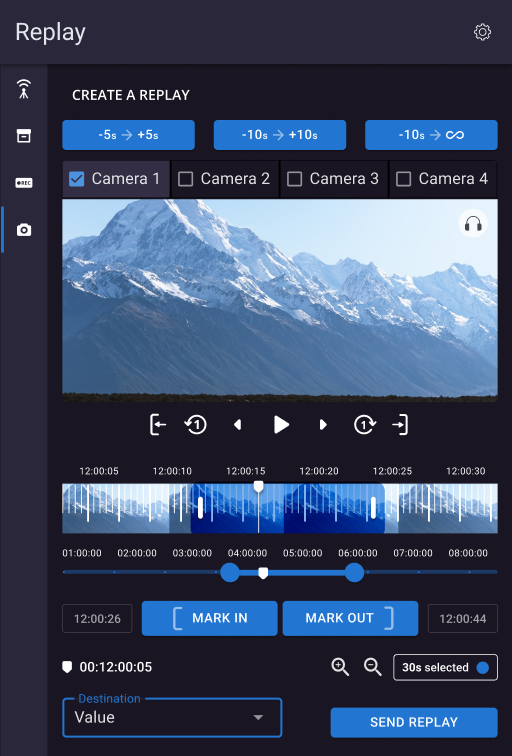Click the 01:00:00 timeline label
Image resolution: width=512 pixels, height=756 pixels.
coord(82,553)
